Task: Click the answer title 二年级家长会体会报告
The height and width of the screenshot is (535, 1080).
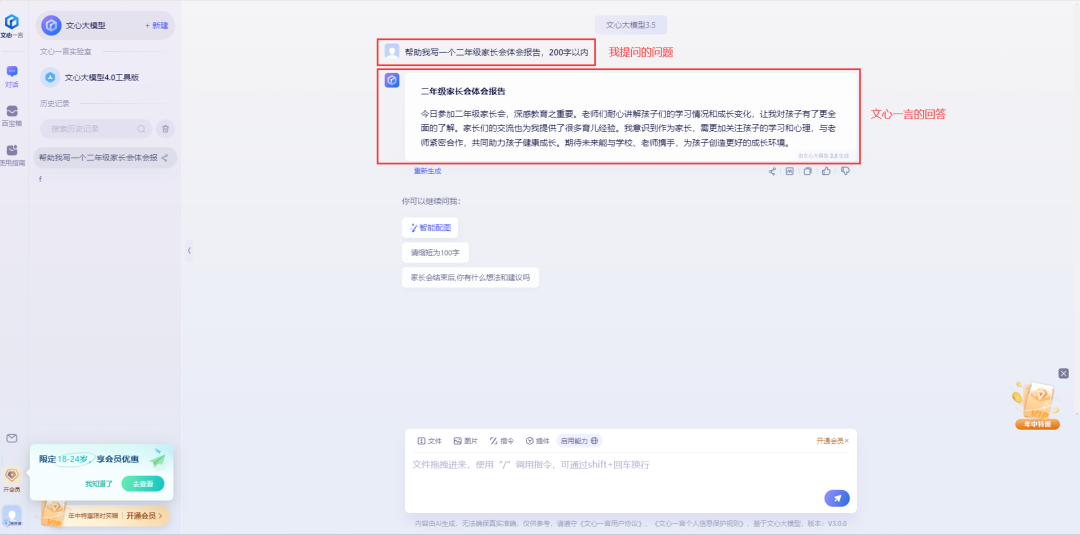Action: [x=463, y=92]
